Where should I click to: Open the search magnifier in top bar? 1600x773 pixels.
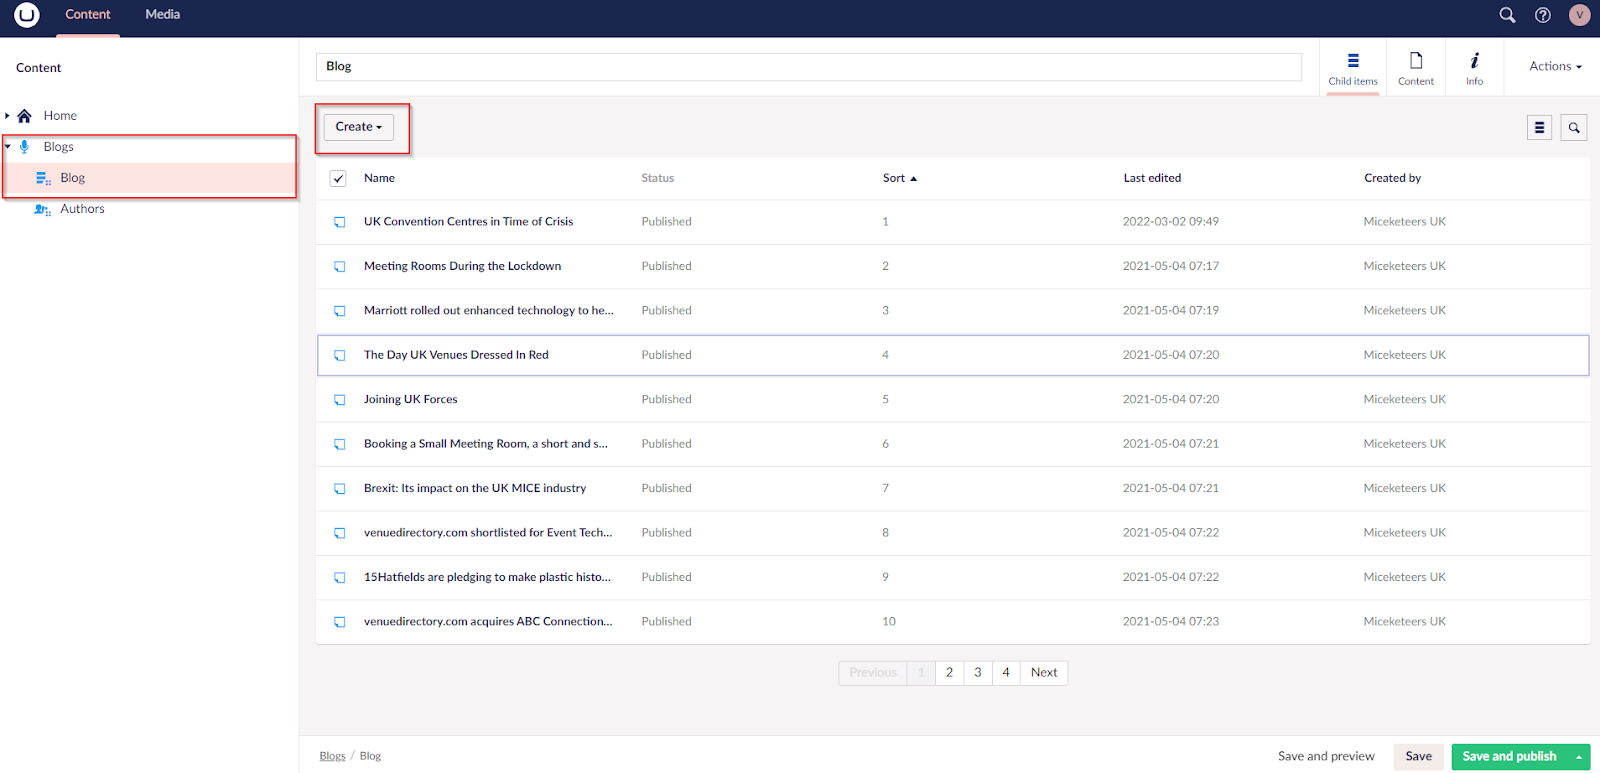(x=1507, y=15)
